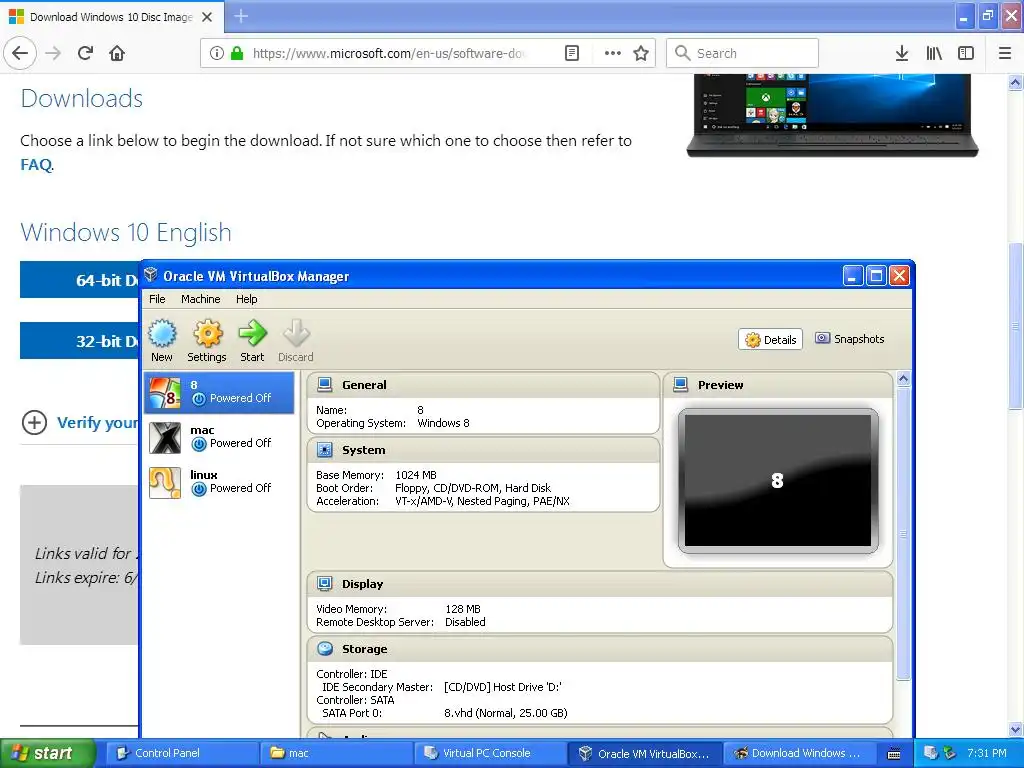Click the VM preview thumbnail showing 8

(x=778, y=481)
